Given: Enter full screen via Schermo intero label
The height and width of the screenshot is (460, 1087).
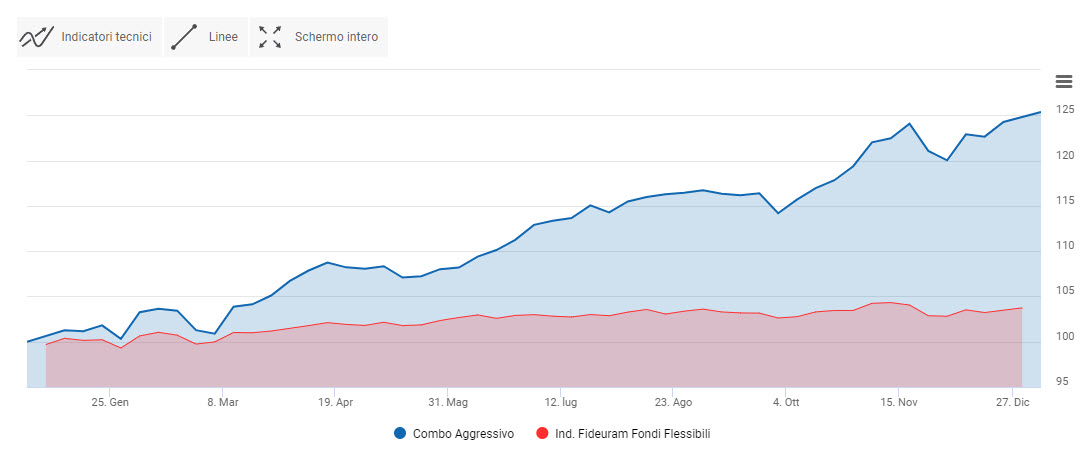Looking at the screenshot, I should click(336, 37).
